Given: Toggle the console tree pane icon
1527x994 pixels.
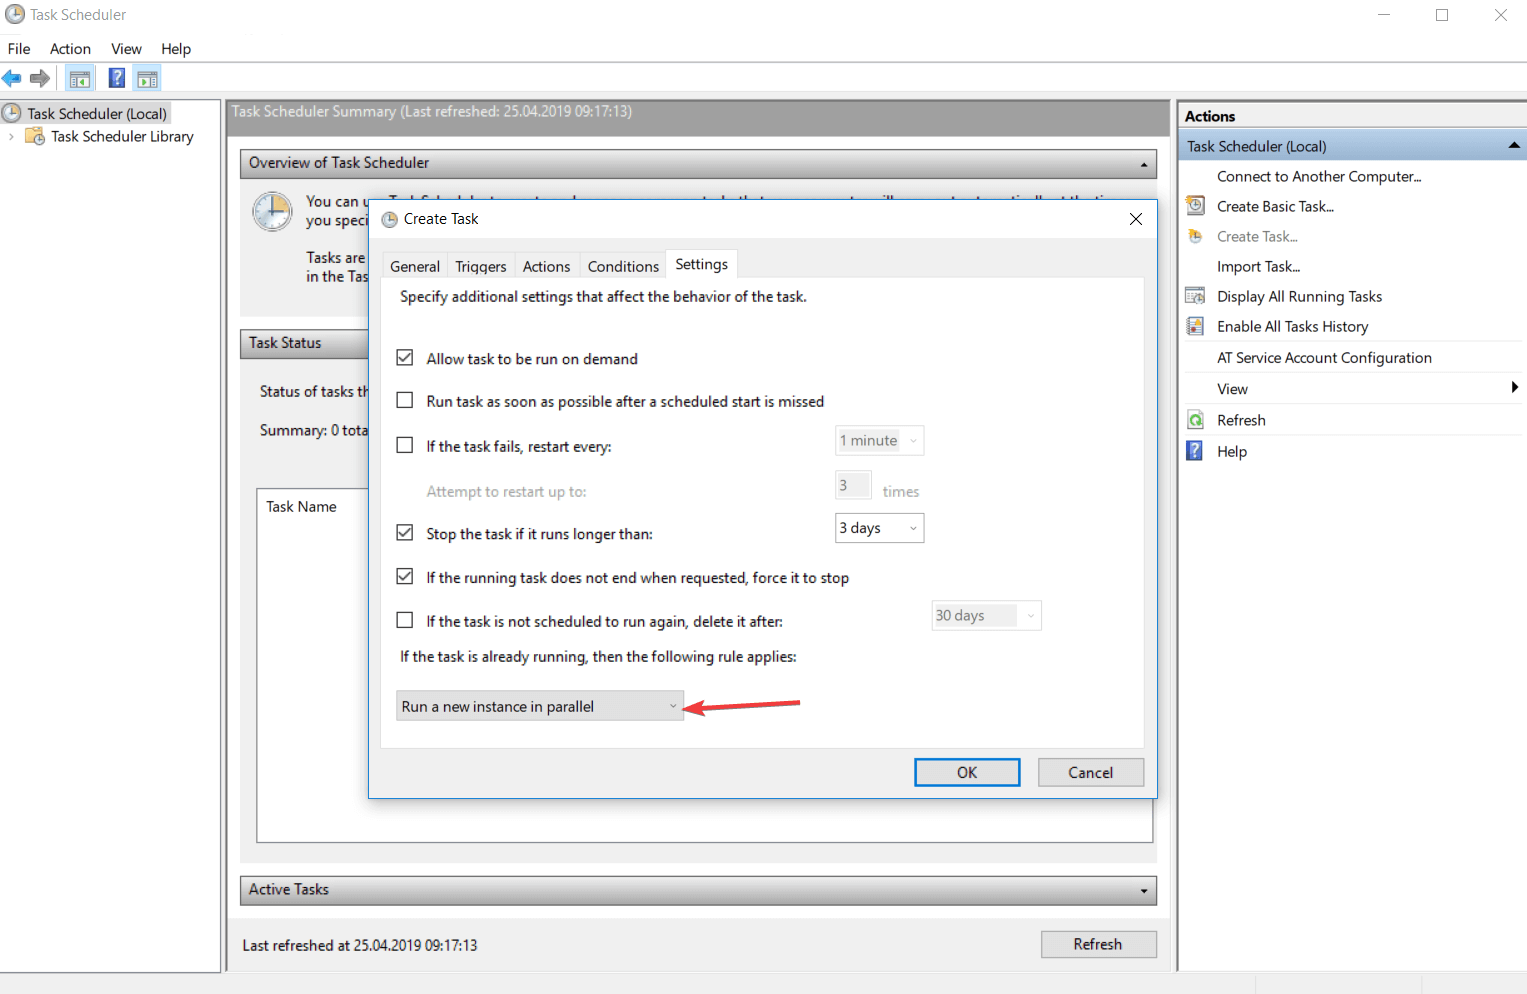Looking at the screenshot, I should 80,79.
